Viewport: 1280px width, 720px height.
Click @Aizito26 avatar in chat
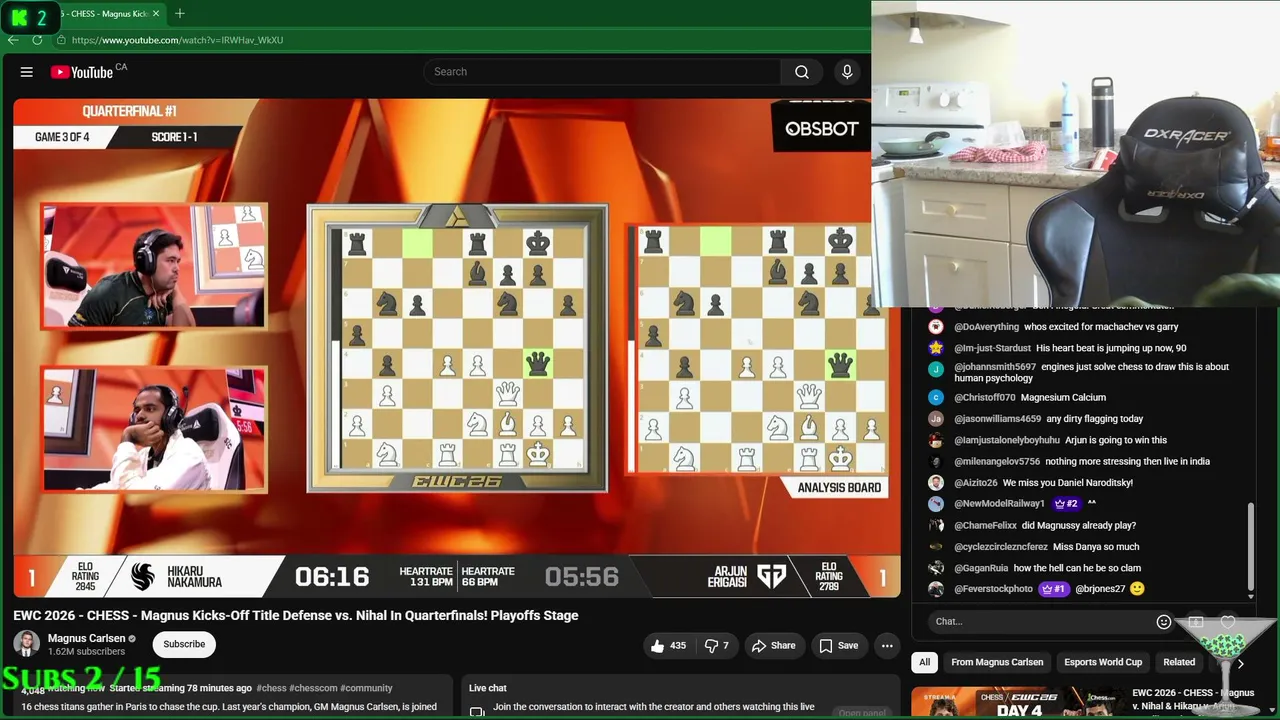pos(936,483)
